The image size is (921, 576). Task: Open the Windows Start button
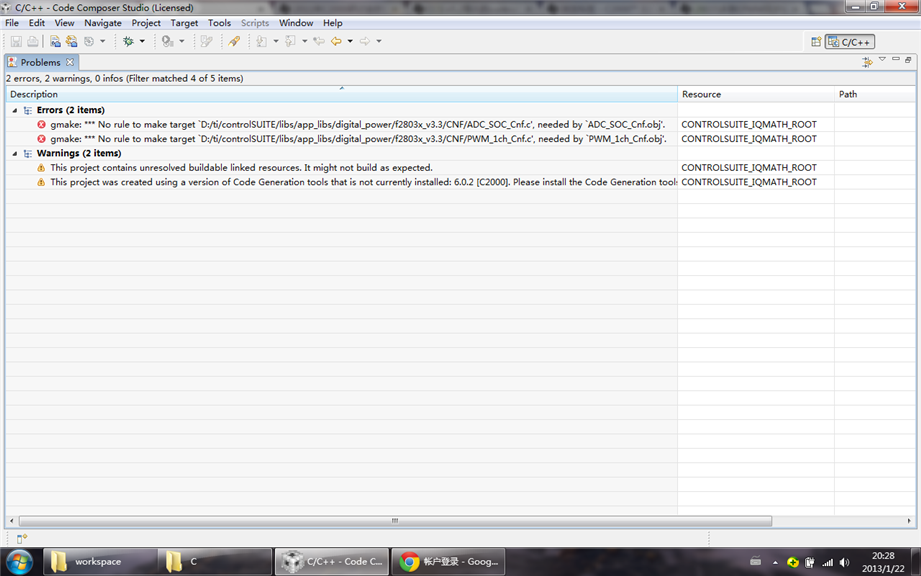[19, 562]
